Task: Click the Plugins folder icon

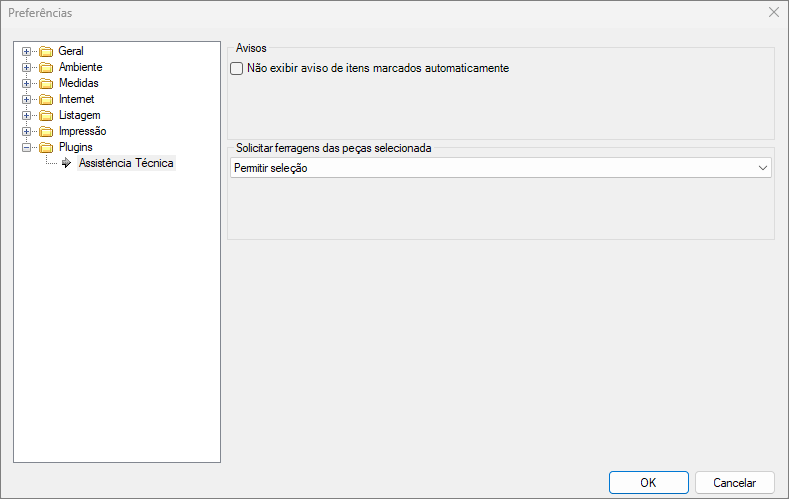Action: coord(46,147)
